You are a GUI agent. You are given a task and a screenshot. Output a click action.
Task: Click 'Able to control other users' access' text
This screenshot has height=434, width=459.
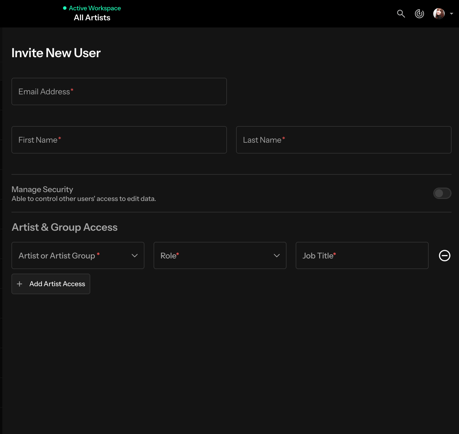(x=84, y=199)
